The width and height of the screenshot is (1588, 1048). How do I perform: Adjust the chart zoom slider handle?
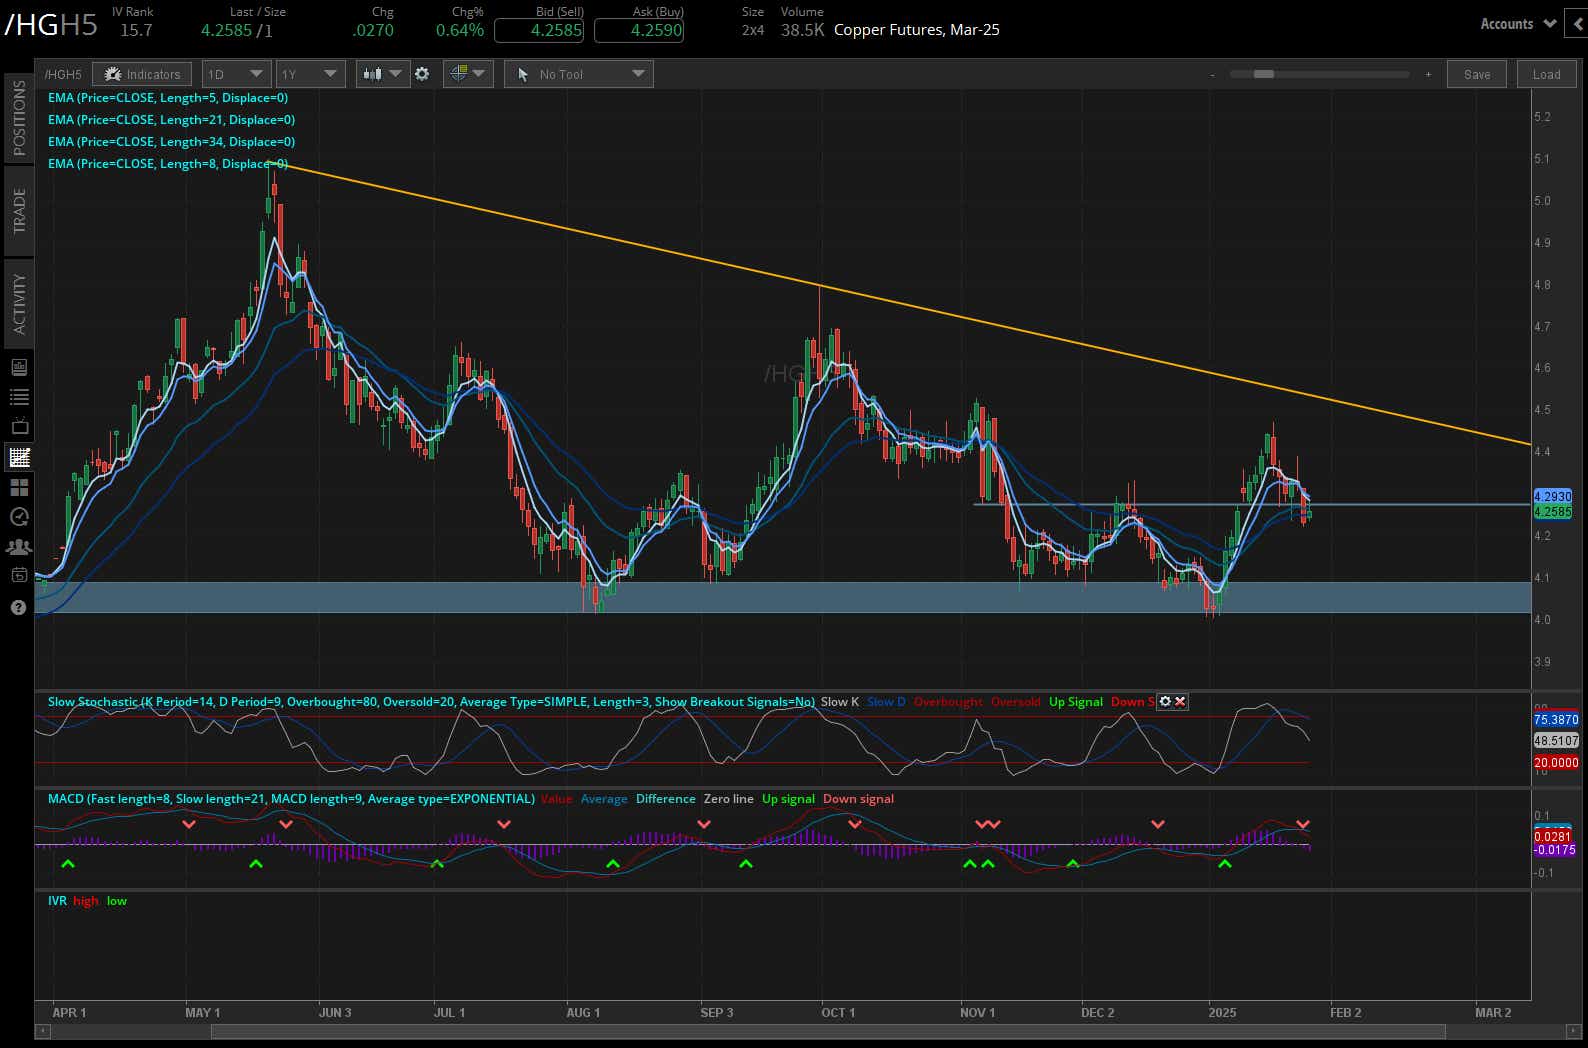tap(1263, 74)
